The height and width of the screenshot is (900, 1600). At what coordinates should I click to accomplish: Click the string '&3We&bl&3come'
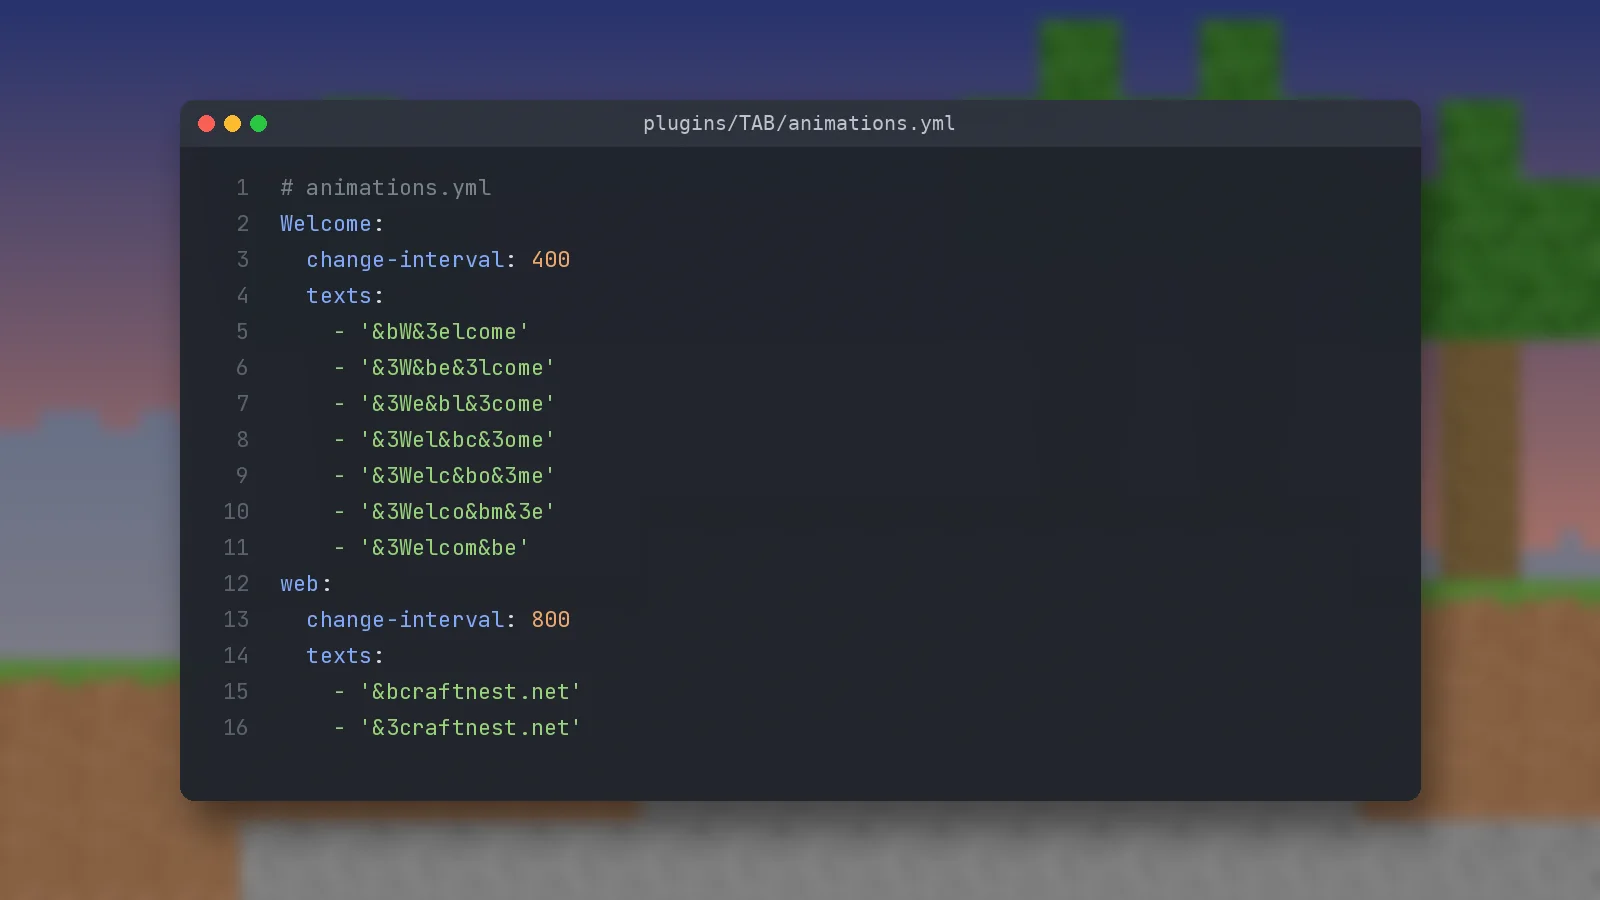coord(458,404)
